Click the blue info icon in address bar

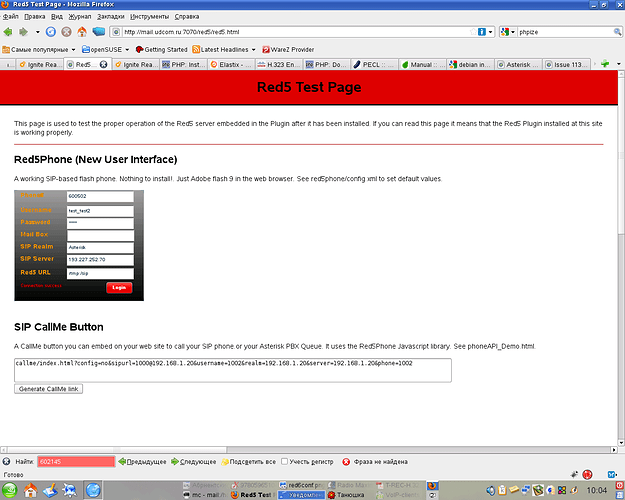[x=482, y=32]
